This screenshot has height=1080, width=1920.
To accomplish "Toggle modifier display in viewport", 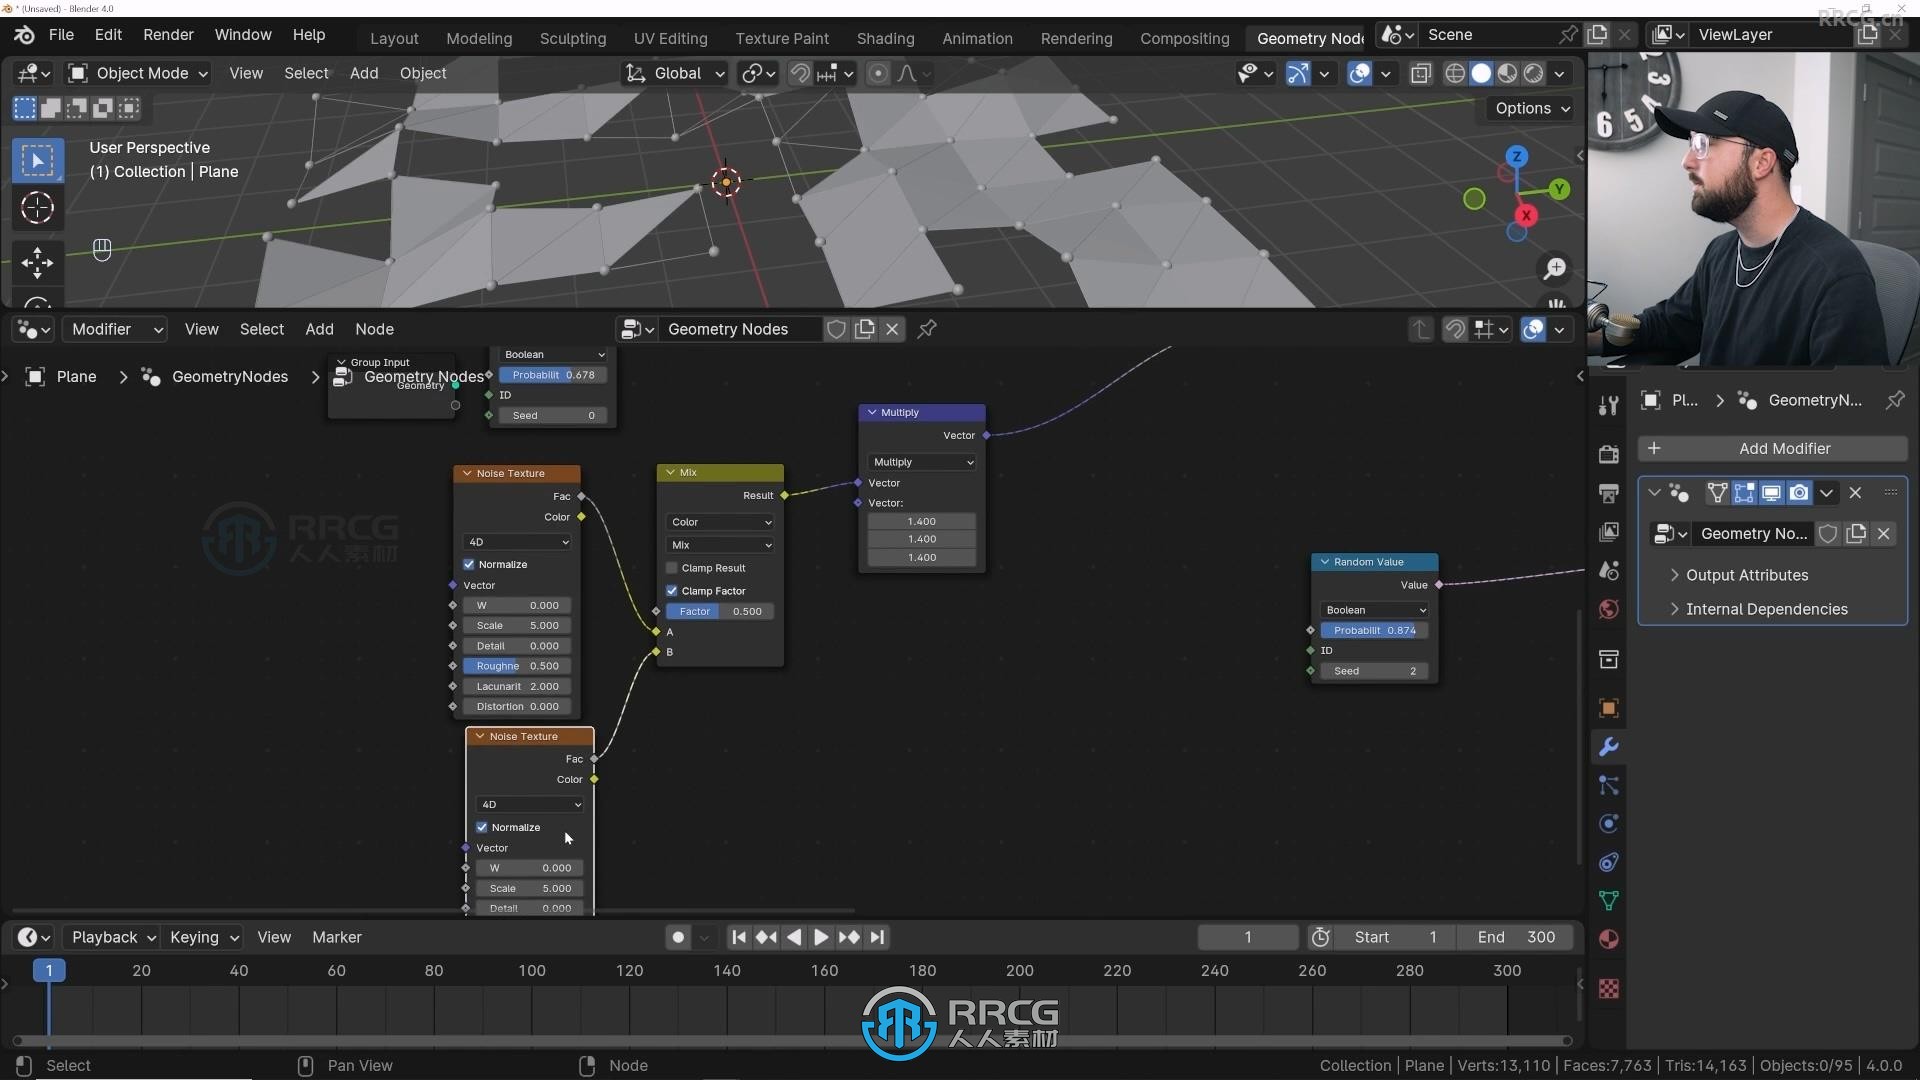I will pos(1771,492).
